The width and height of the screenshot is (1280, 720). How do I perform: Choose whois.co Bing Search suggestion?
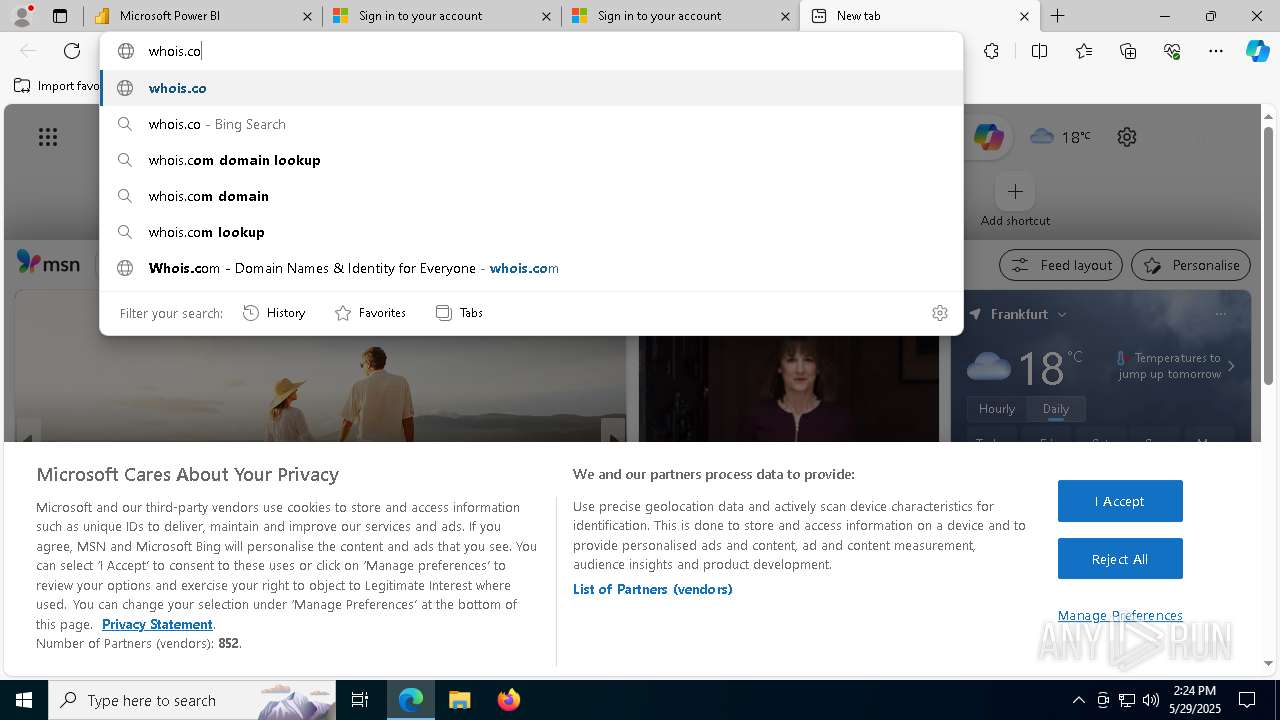coord(531,124)
